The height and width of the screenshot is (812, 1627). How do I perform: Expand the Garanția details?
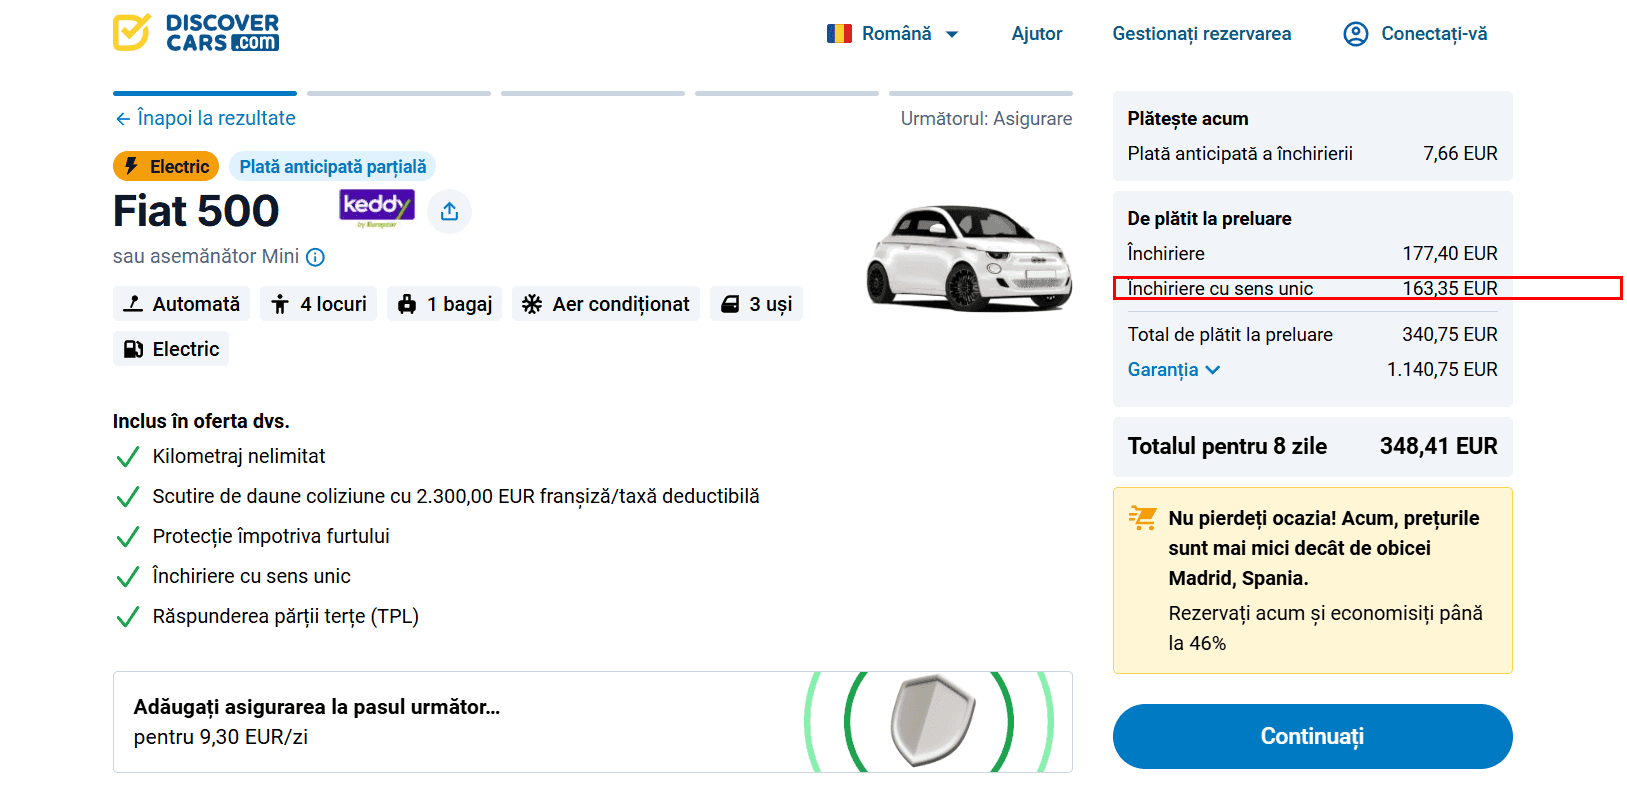pos(1174,369)
